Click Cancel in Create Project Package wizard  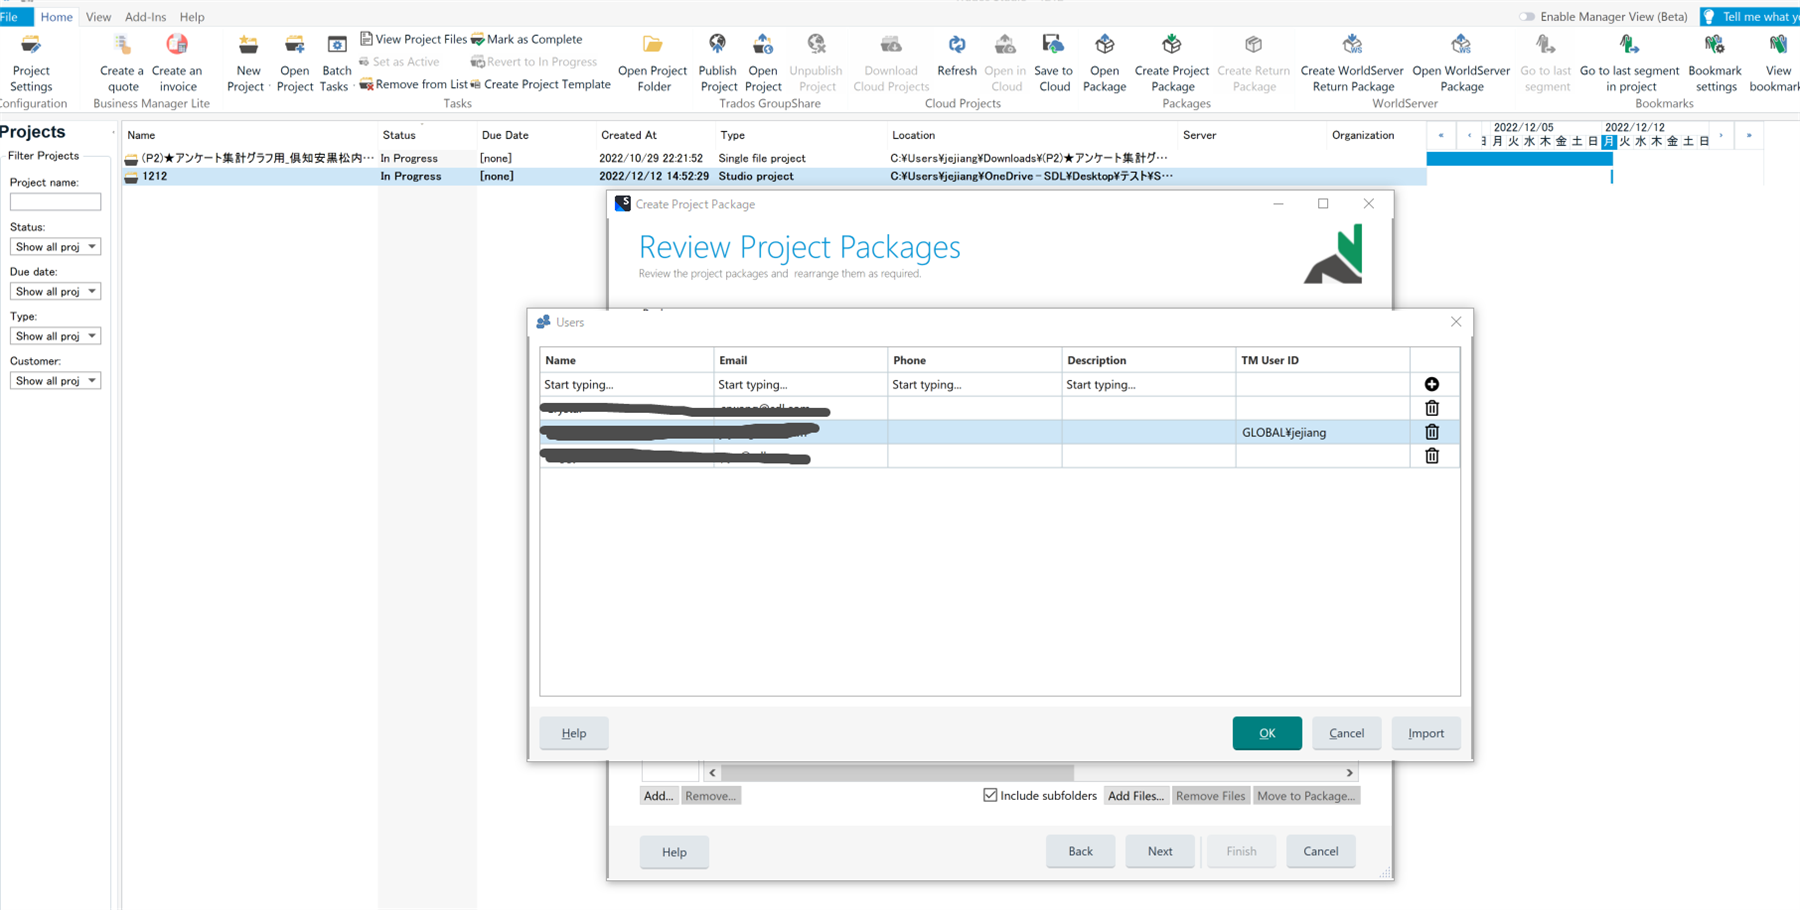[x=1320, y=851]
